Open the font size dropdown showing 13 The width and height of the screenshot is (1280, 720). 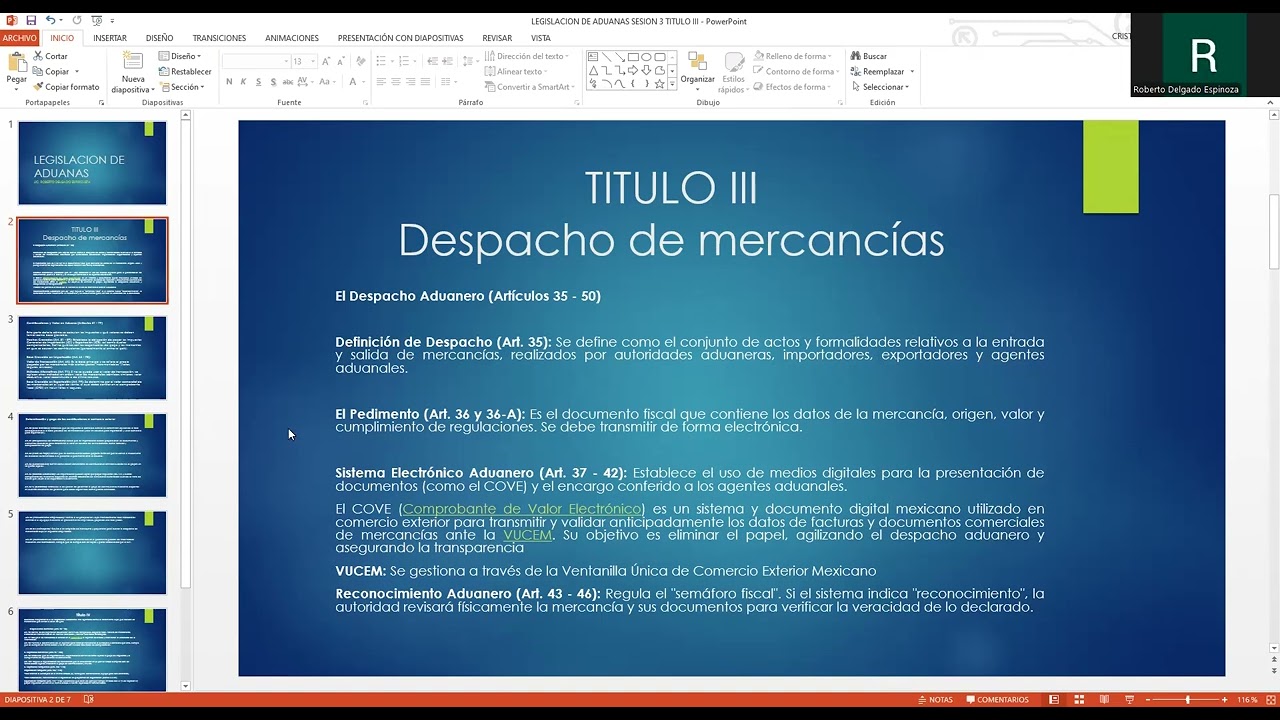click(312, 62)
